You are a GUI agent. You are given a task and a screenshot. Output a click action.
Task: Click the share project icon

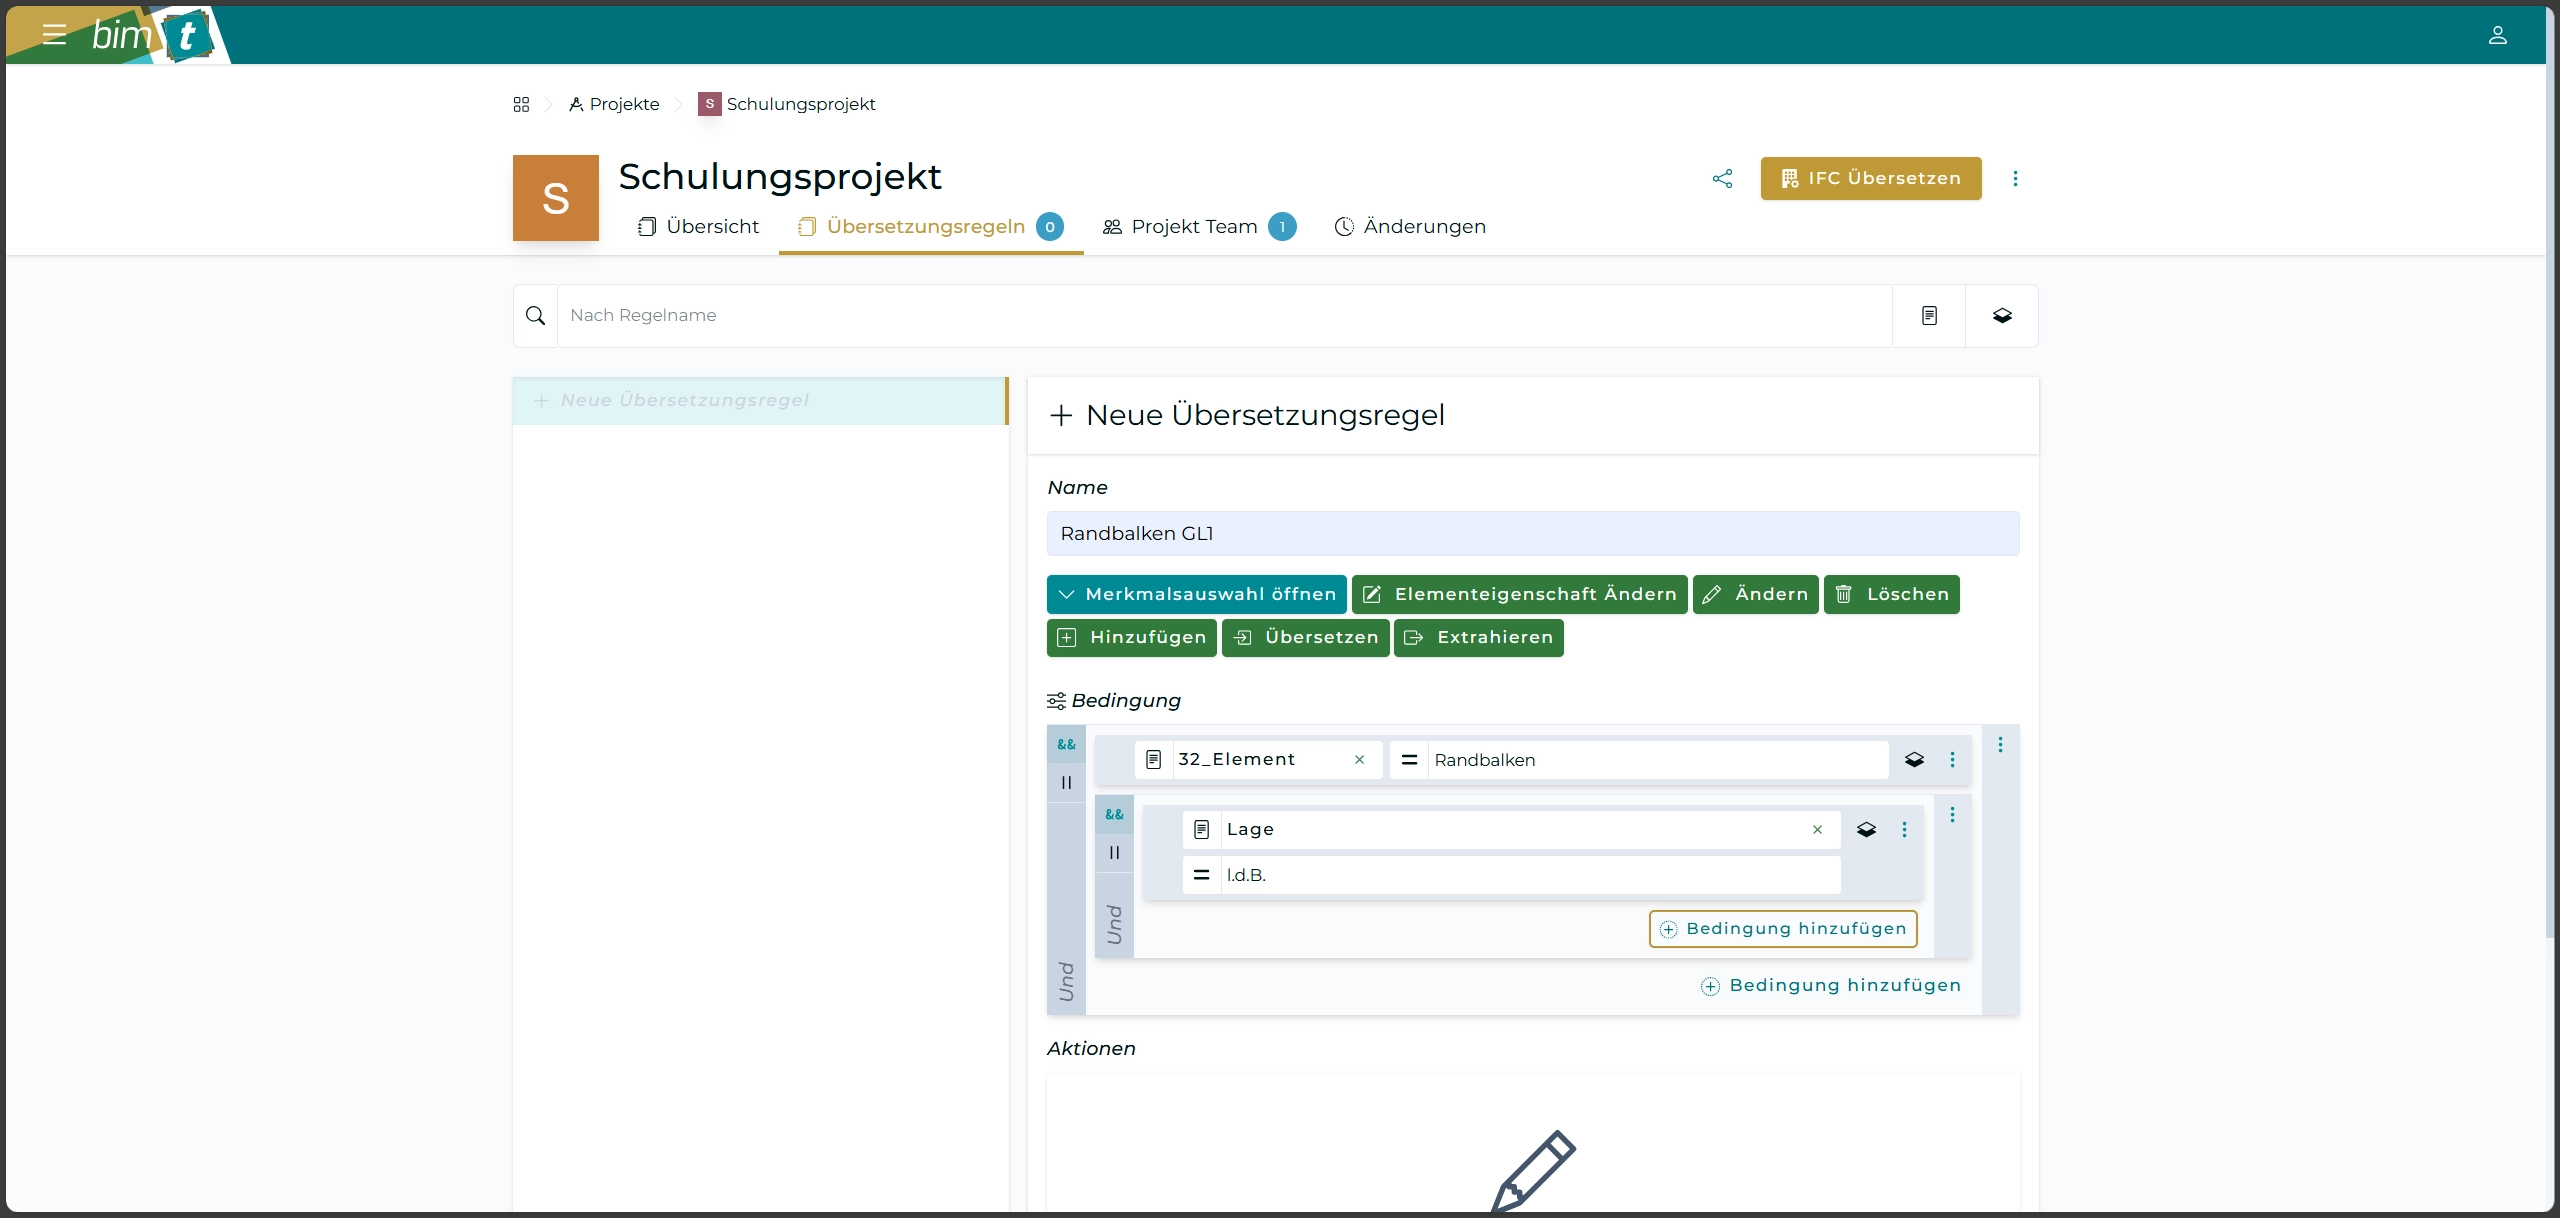click(1722, 179)
